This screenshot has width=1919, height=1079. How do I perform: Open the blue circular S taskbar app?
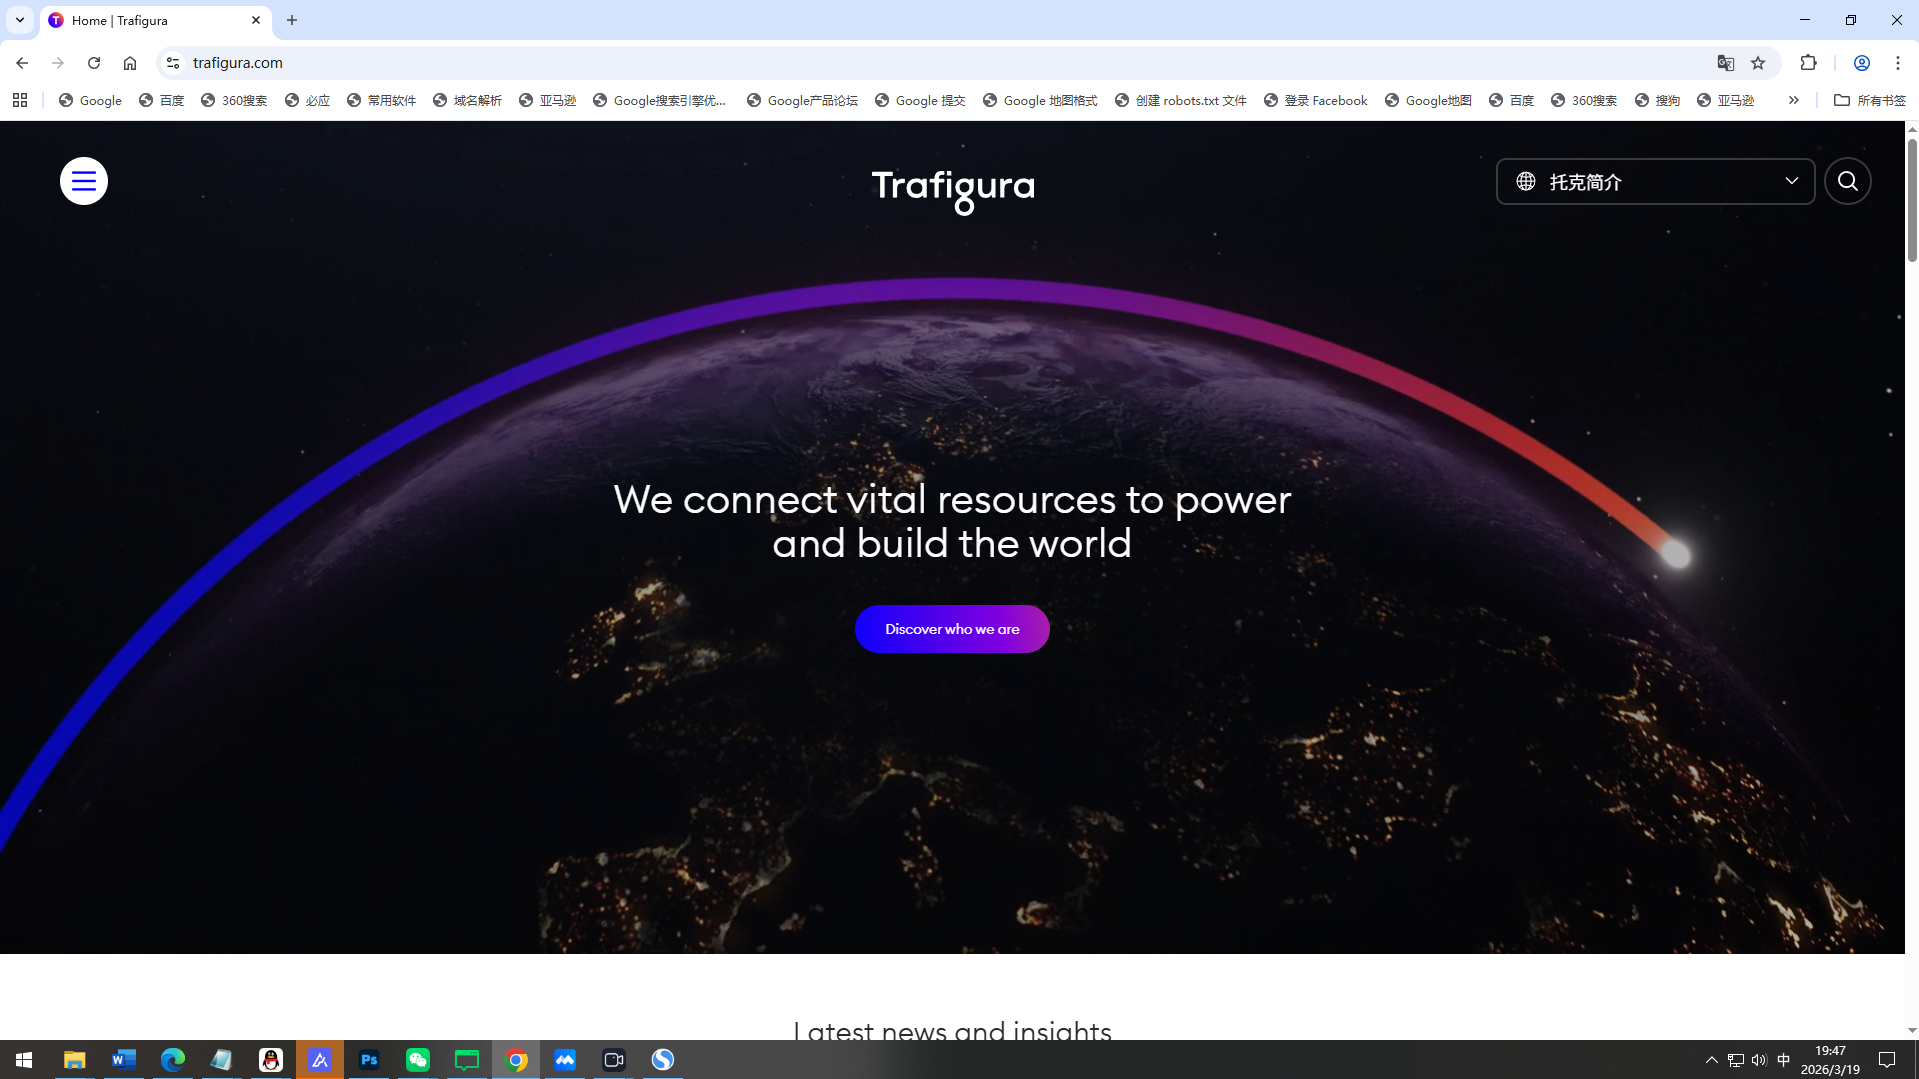click(663, 1060)
